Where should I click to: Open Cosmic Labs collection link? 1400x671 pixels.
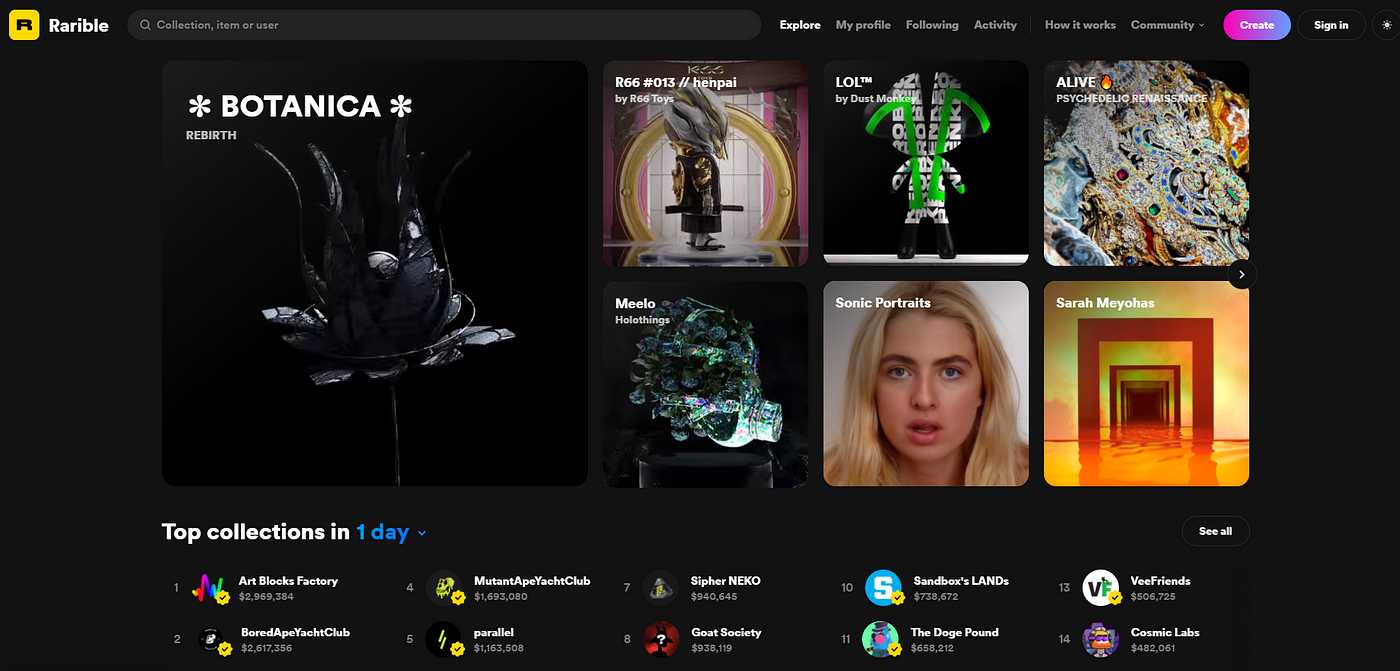tap(1165, 632)
